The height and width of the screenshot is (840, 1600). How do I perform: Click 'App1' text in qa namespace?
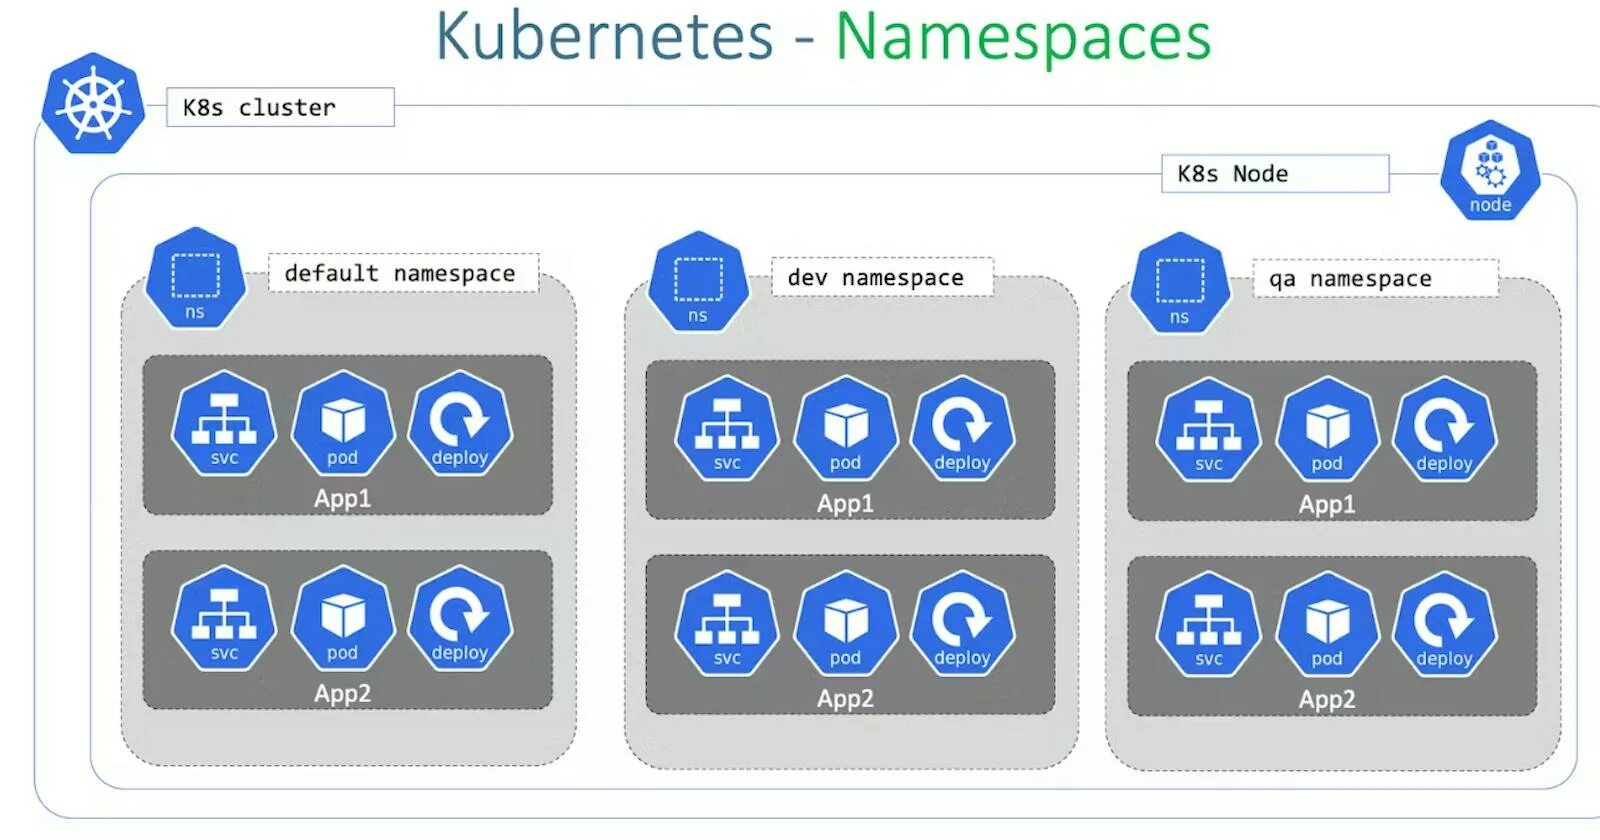pyautogui.click(x=1327, y=504)
